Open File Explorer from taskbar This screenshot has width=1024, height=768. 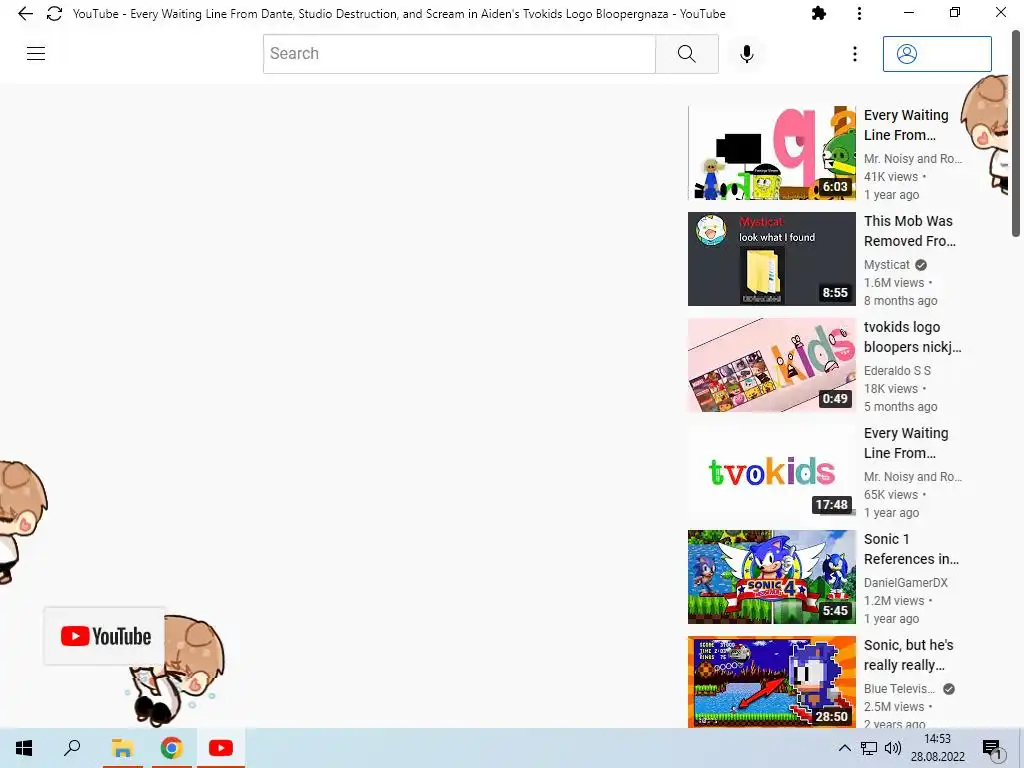point(122,748)
